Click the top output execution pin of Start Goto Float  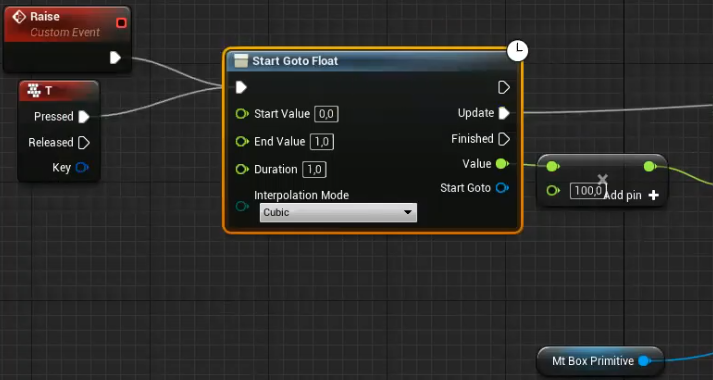click(504, 87)
